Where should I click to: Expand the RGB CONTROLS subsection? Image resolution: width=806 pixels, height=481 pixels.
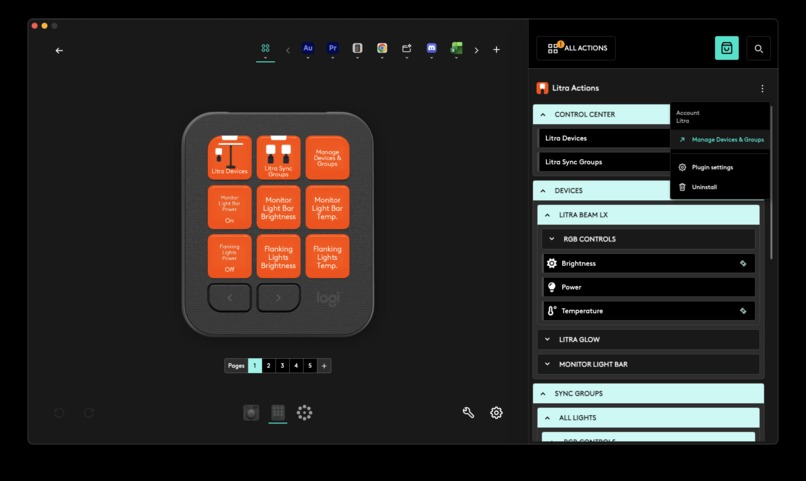point(648,239)
